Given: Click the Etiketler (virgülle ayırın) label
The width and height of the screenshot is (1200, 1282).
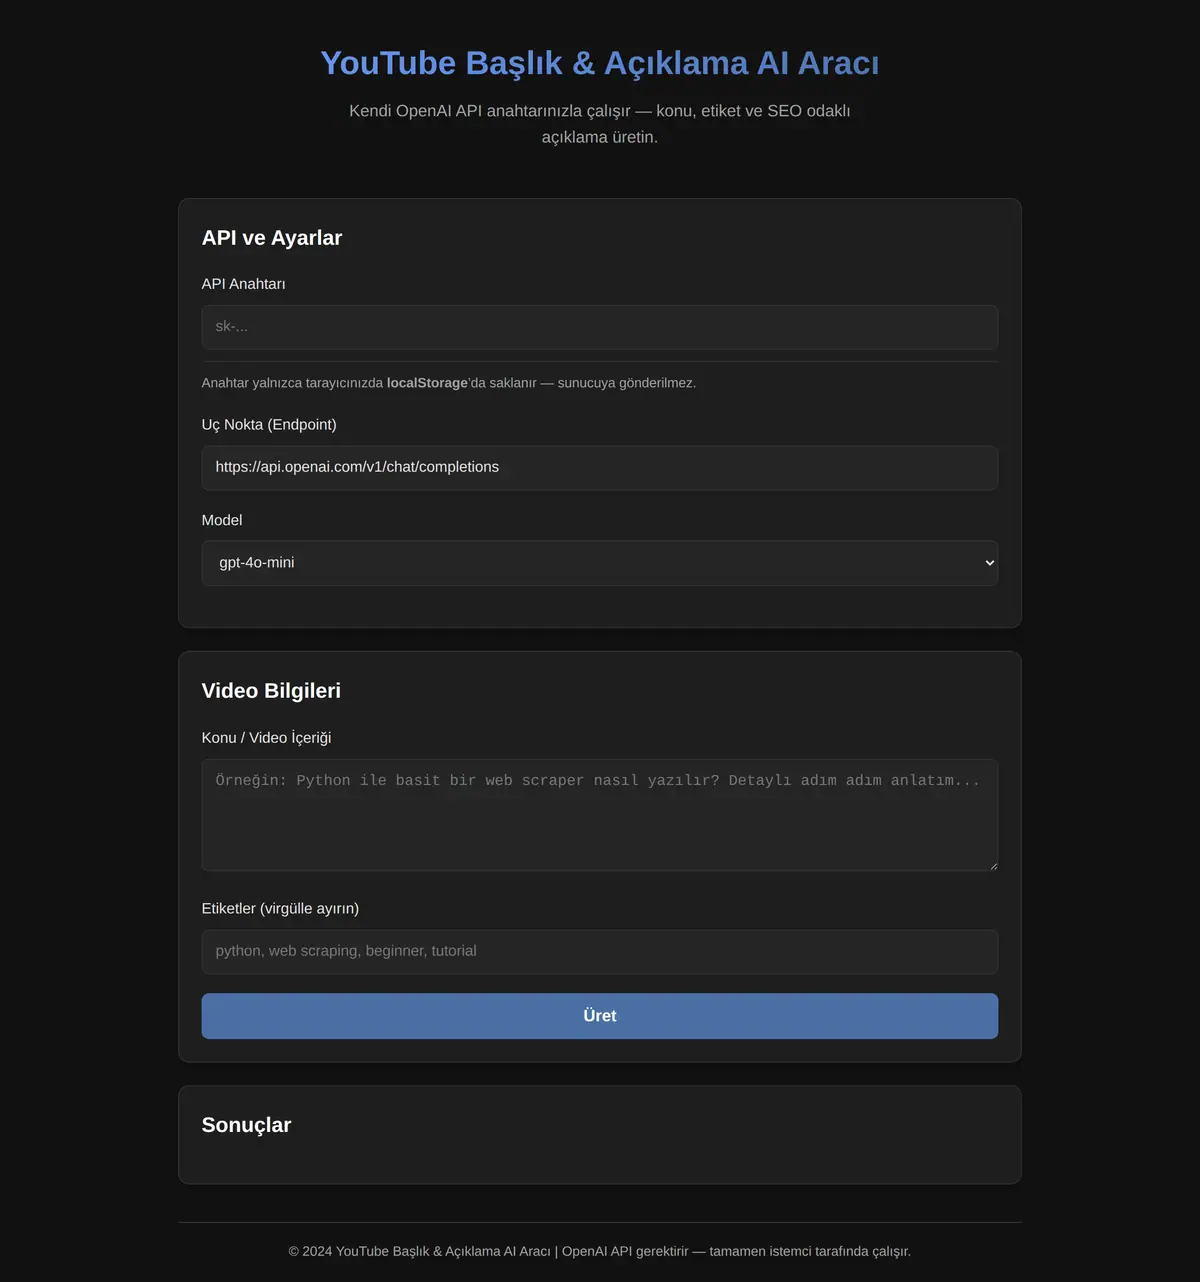Looking at the screenshot, I should (x=280, y=909).
